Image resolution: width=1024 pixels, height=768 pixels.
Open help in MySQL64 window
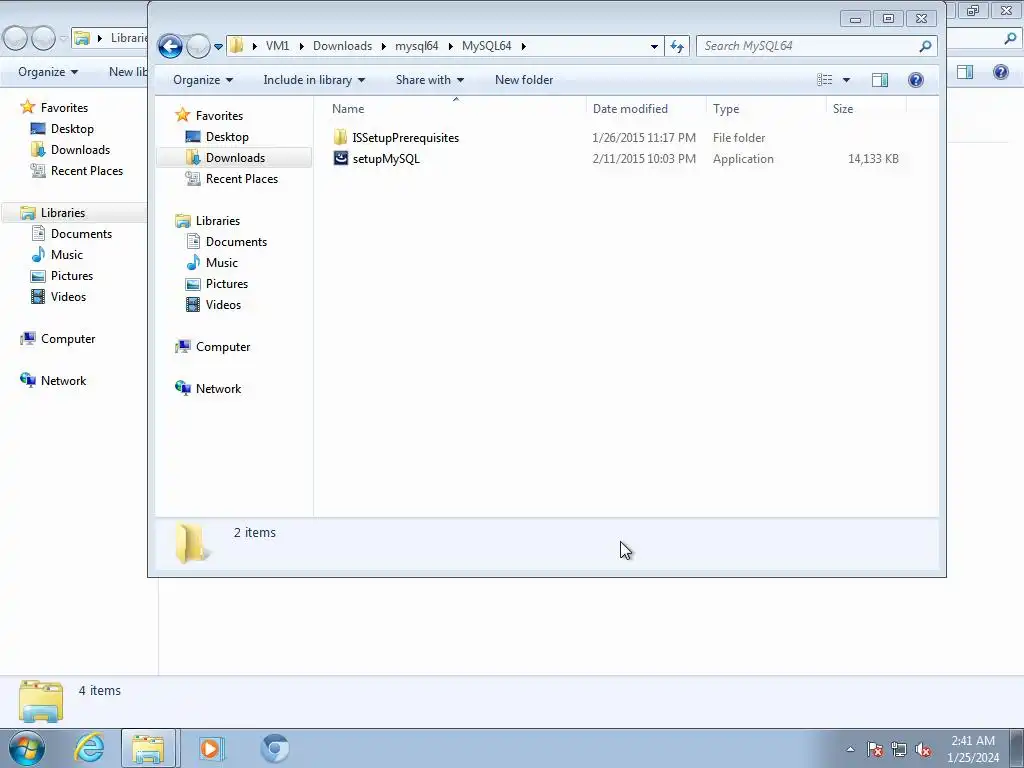916,80
